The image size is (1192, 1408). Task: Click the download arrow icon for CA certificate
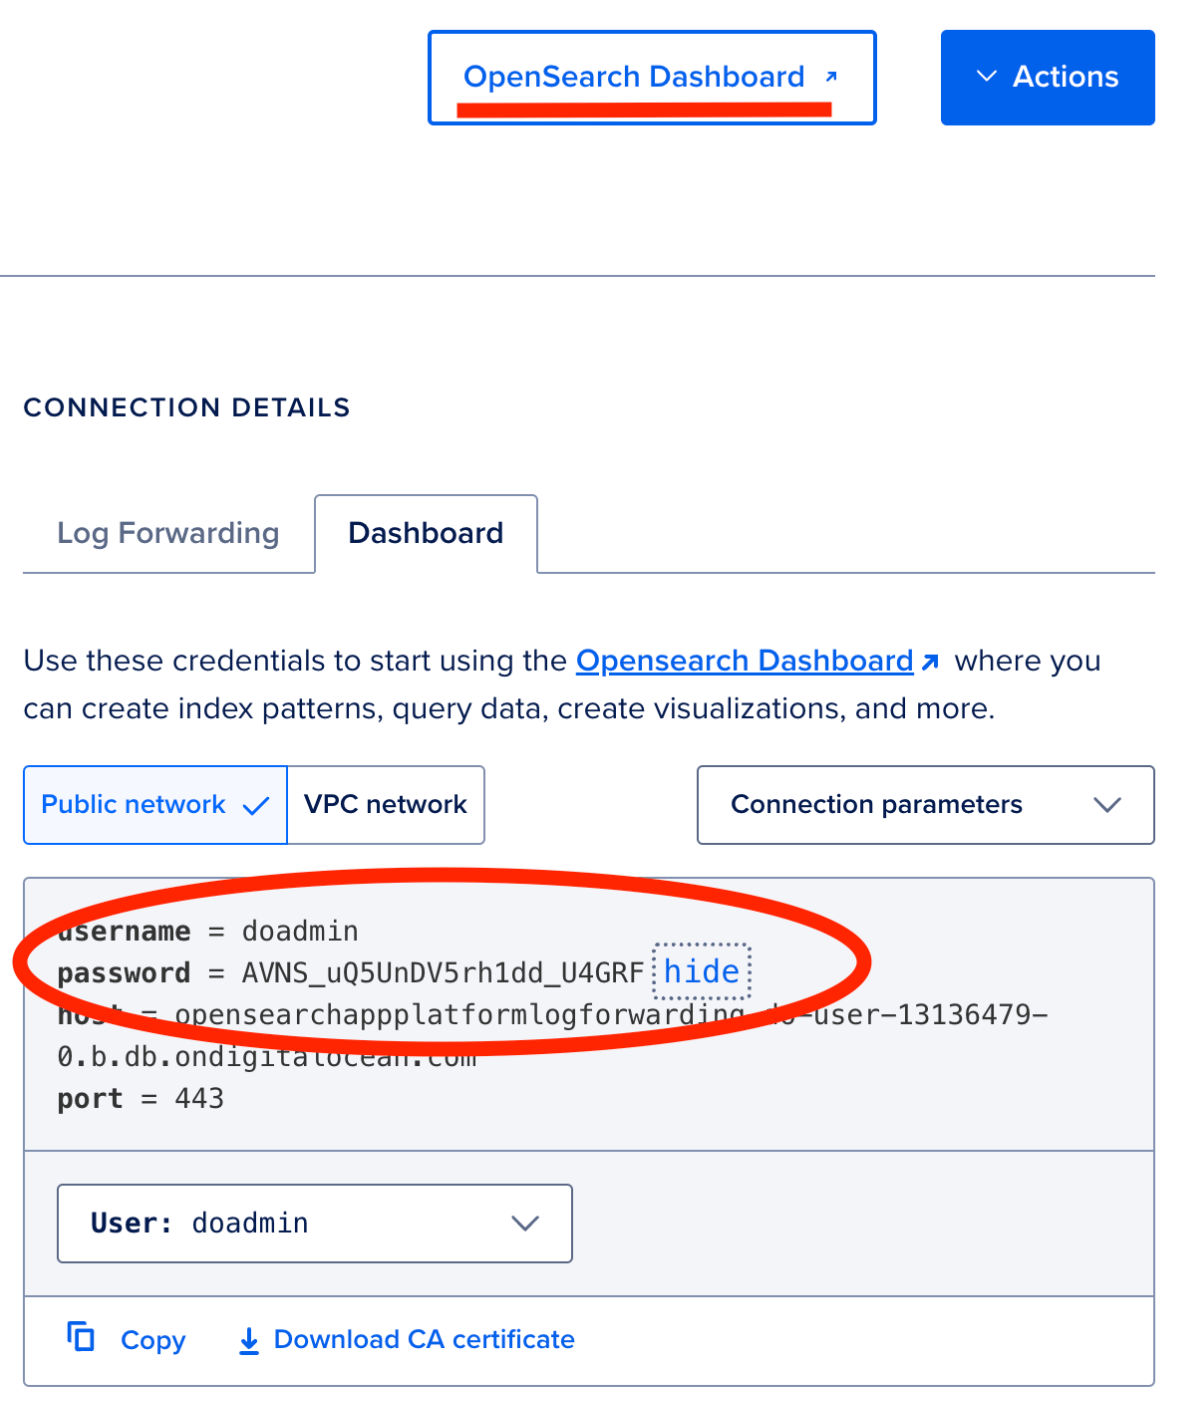[x=249, y=1340]
